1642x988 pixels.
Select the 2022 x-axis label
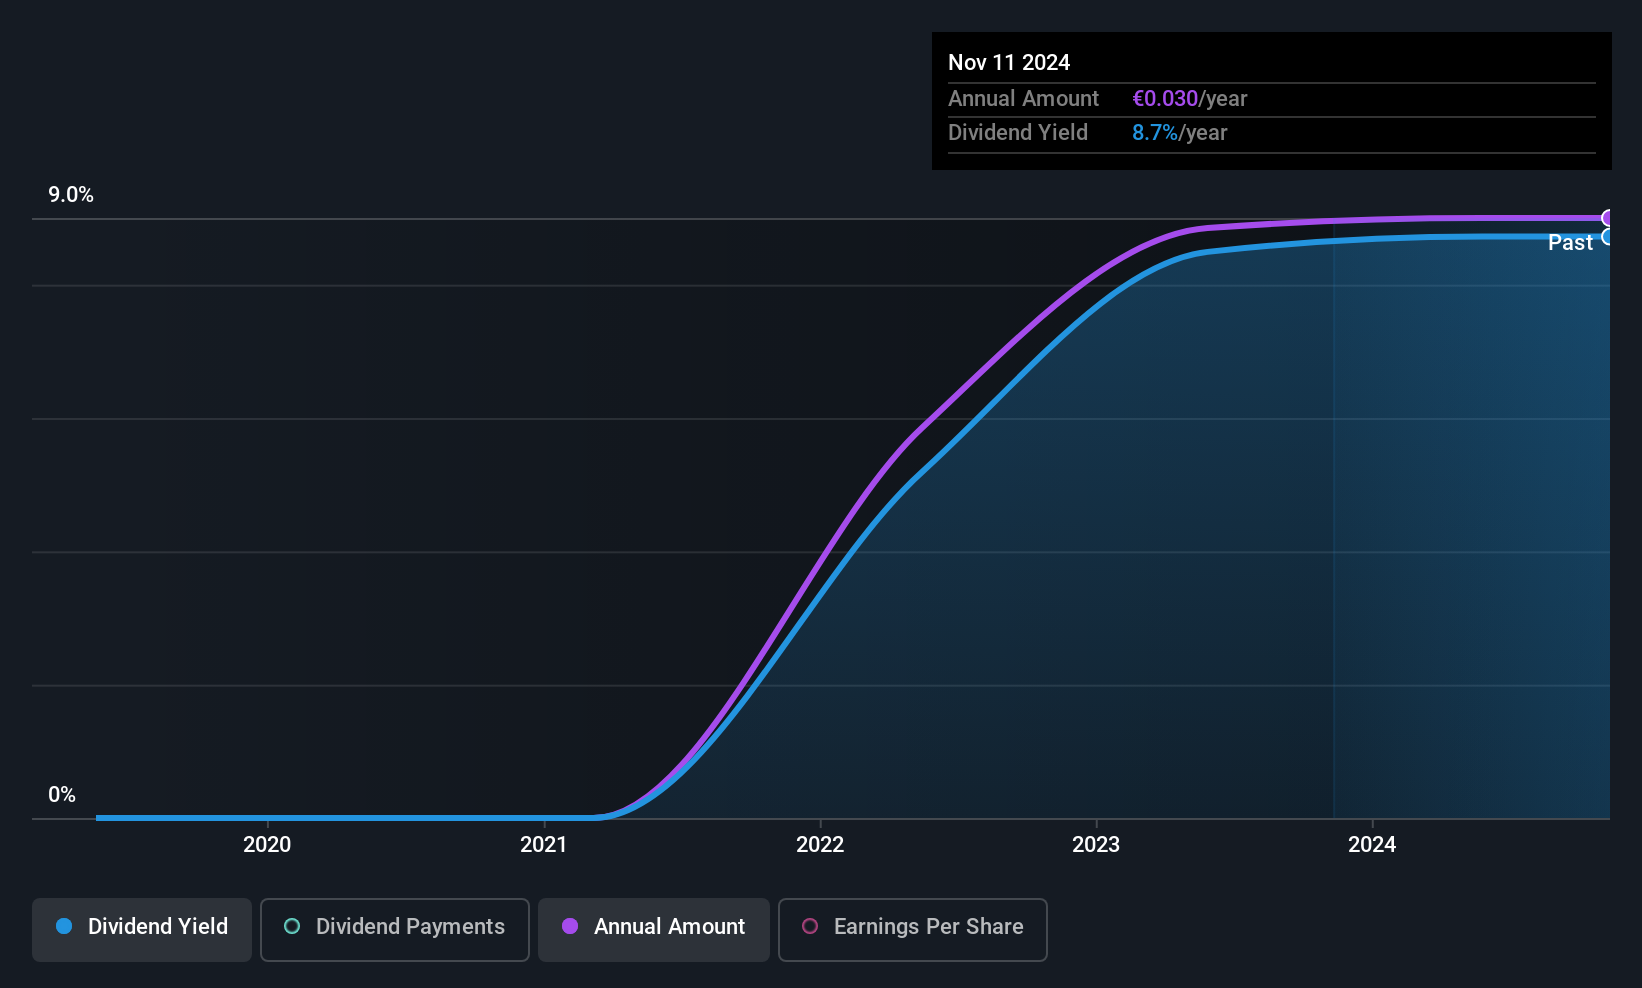point(820,845)
